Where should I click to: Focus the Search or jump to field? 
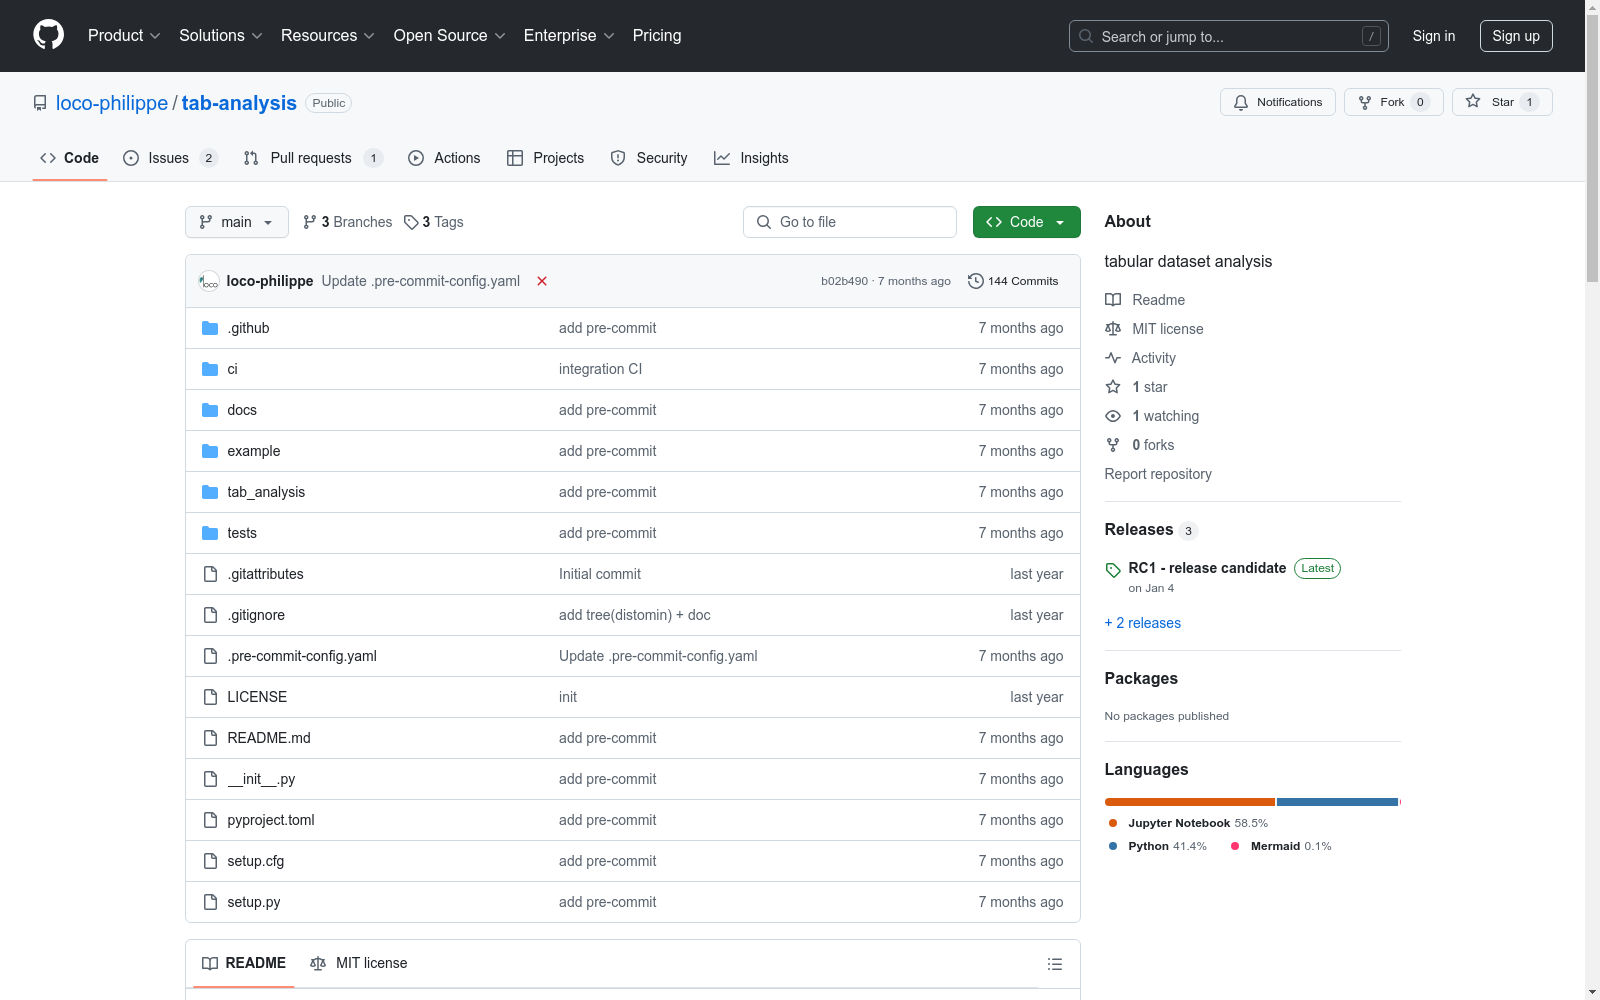pyautogui.click(x=1229, y=36)
